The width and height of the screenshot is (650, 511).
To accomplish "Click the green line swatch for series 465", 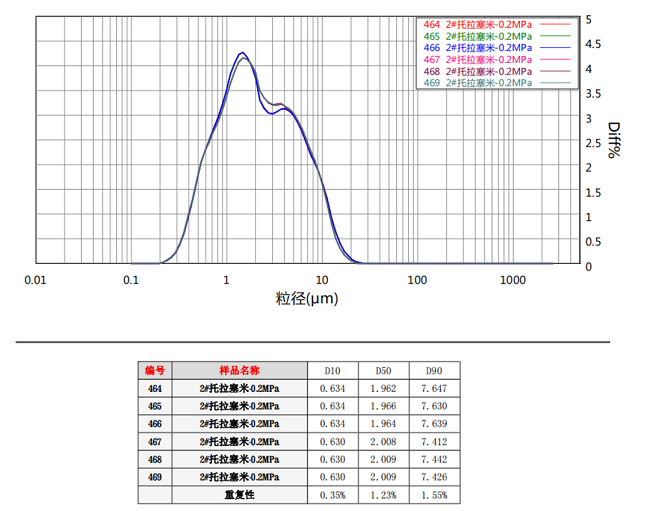I will (555, 36).
